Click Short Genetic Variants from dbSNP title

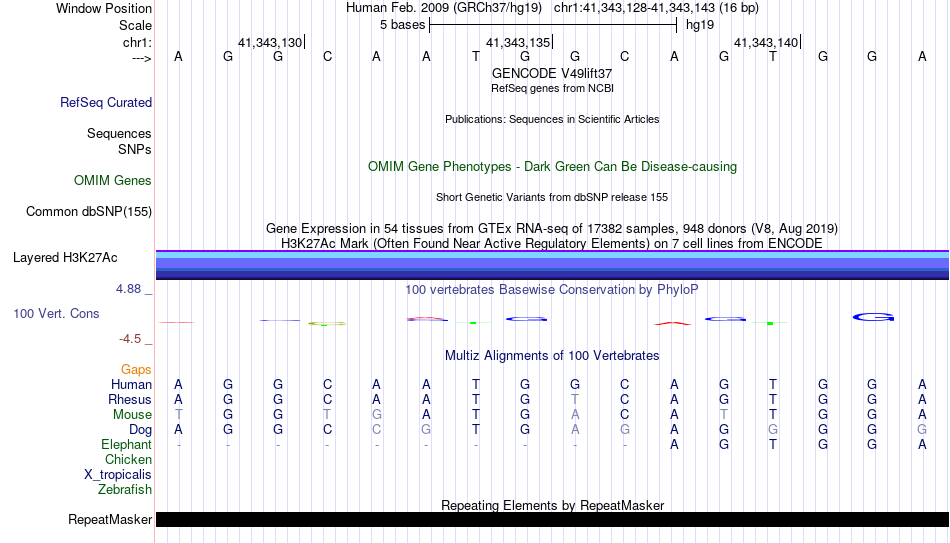click(x=552, y=198)
